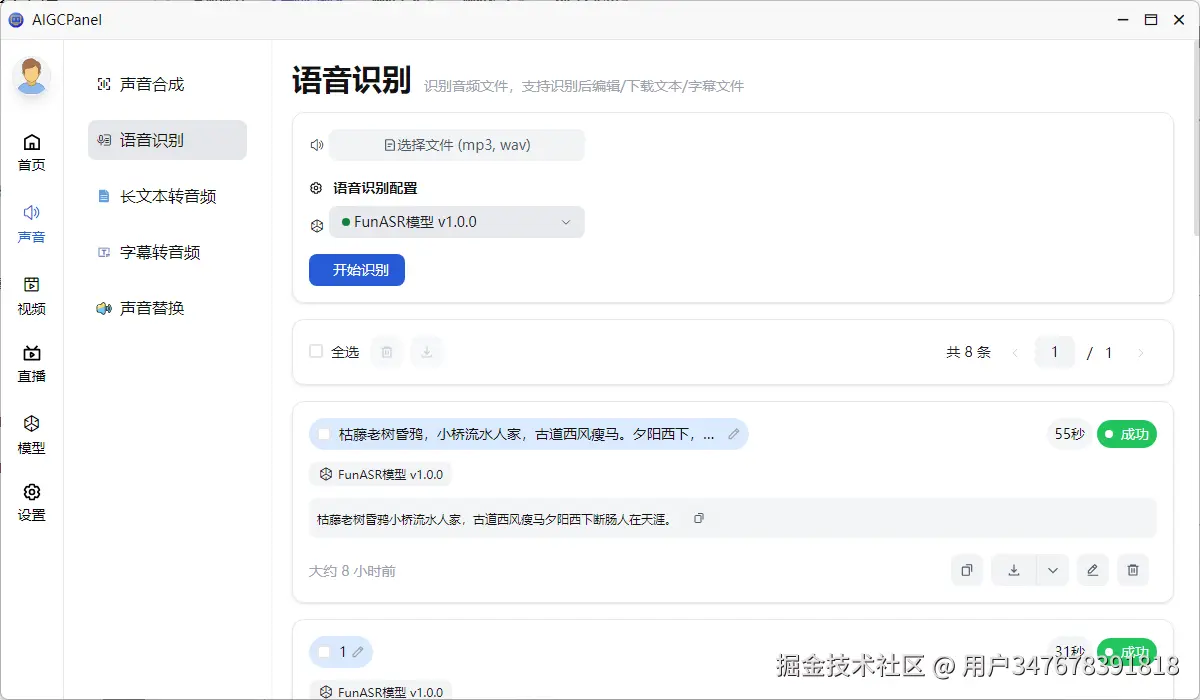The width and height of the screenshot is (1200, 700).
Task: Click 55秒 duration badge
Action: [1069, 434]
